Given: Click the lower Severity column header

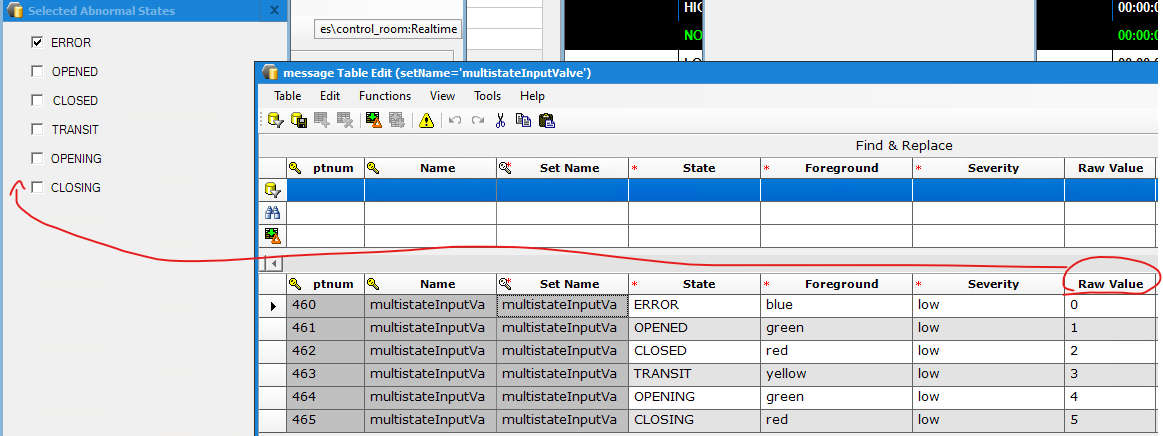Looking at the screenshot, I should pos(992,284).
